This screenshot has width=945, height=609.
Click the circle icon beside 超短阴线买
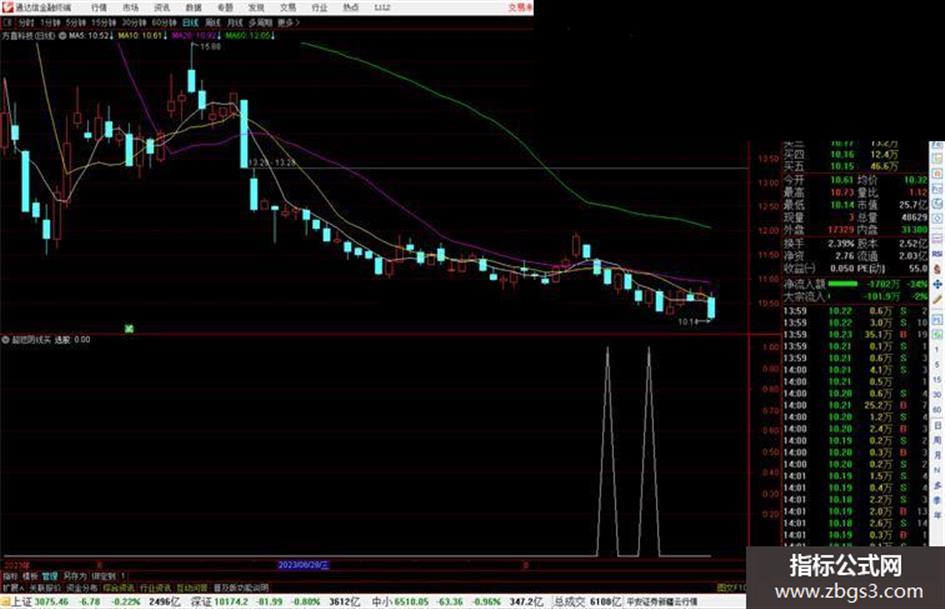[x=5, y=340]
